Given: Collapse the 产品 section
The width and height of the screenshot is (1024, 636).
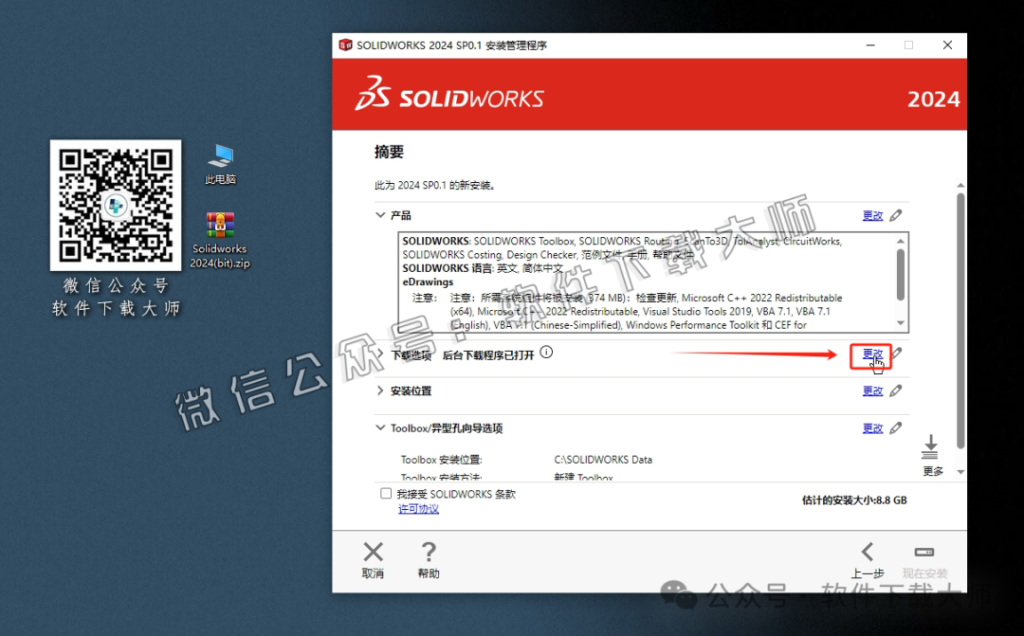Looking at the screenshot, I should (x=381, y=215).
